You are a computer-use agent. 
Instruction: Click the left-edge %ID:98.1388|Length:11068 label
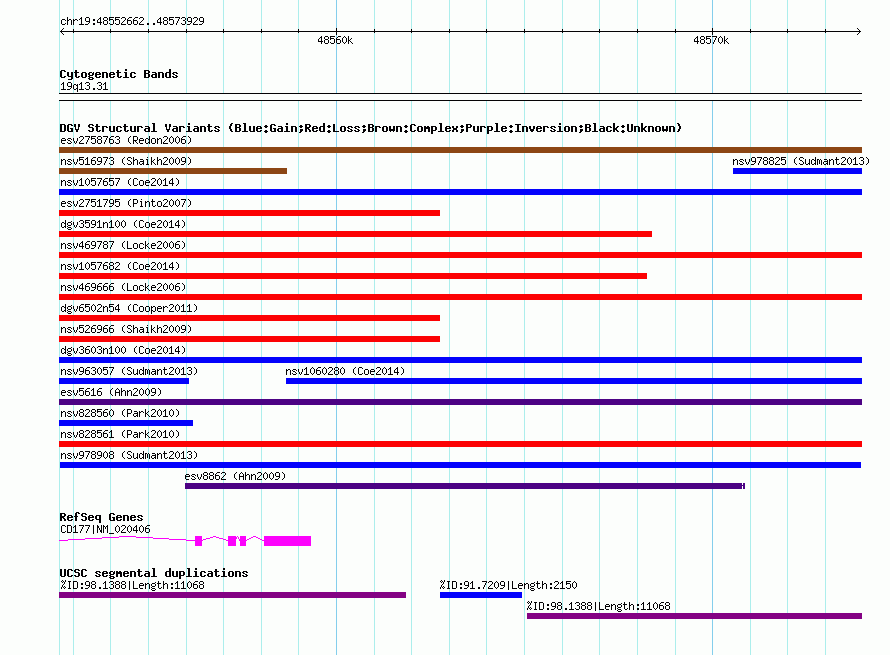[x=132, y=585]
